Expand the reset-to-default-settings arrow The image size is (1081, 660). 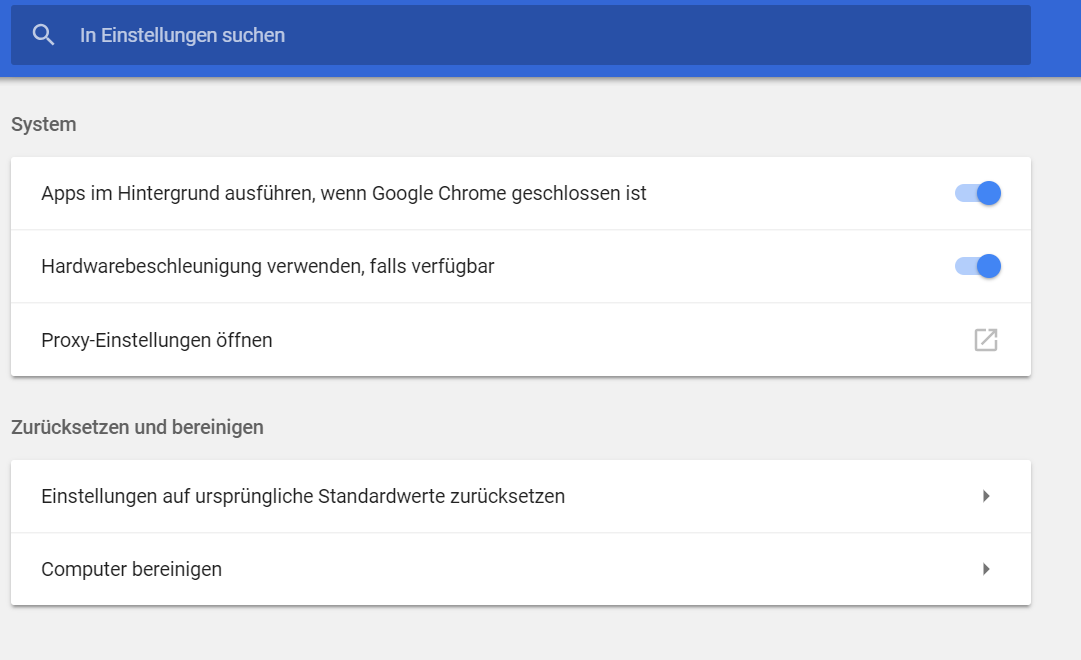(x=986, y=496)
